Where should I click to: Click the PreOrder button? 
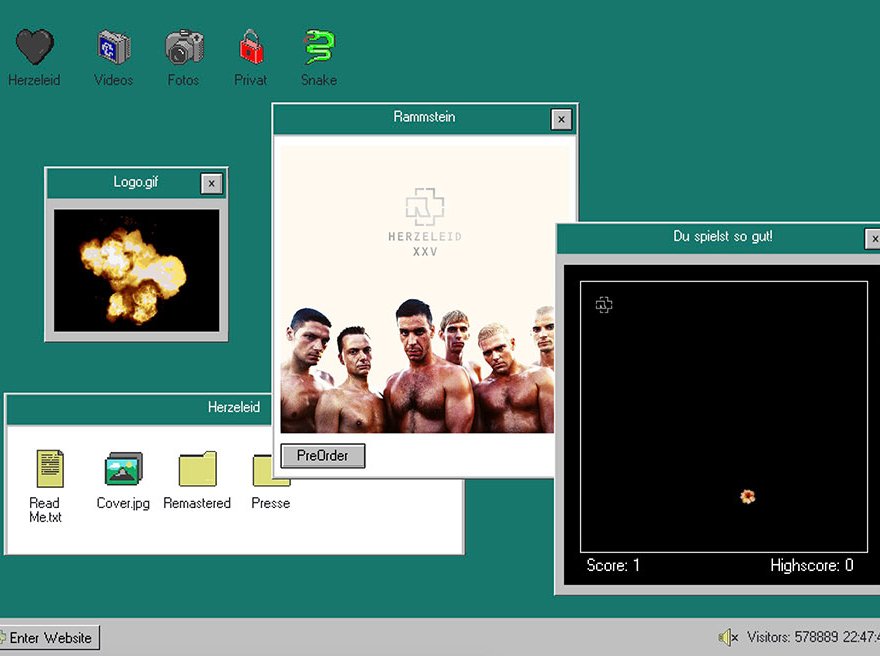tap(323, 456)
